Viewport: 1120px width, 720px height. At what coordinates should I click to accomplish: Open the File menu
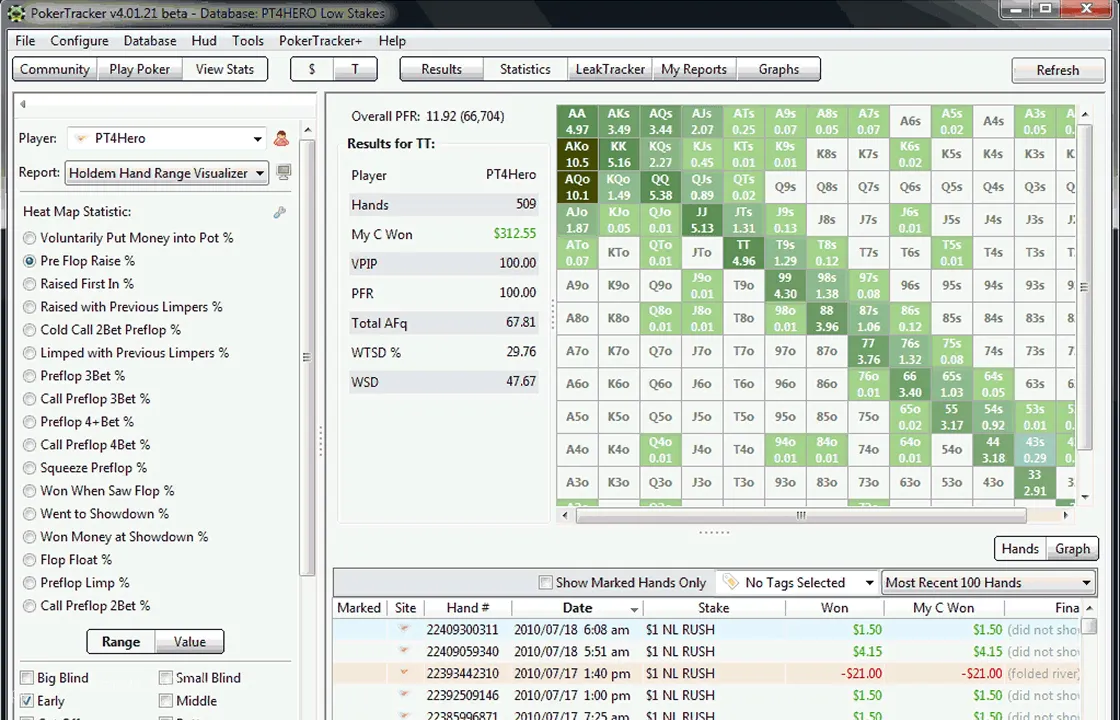point(25,41)
